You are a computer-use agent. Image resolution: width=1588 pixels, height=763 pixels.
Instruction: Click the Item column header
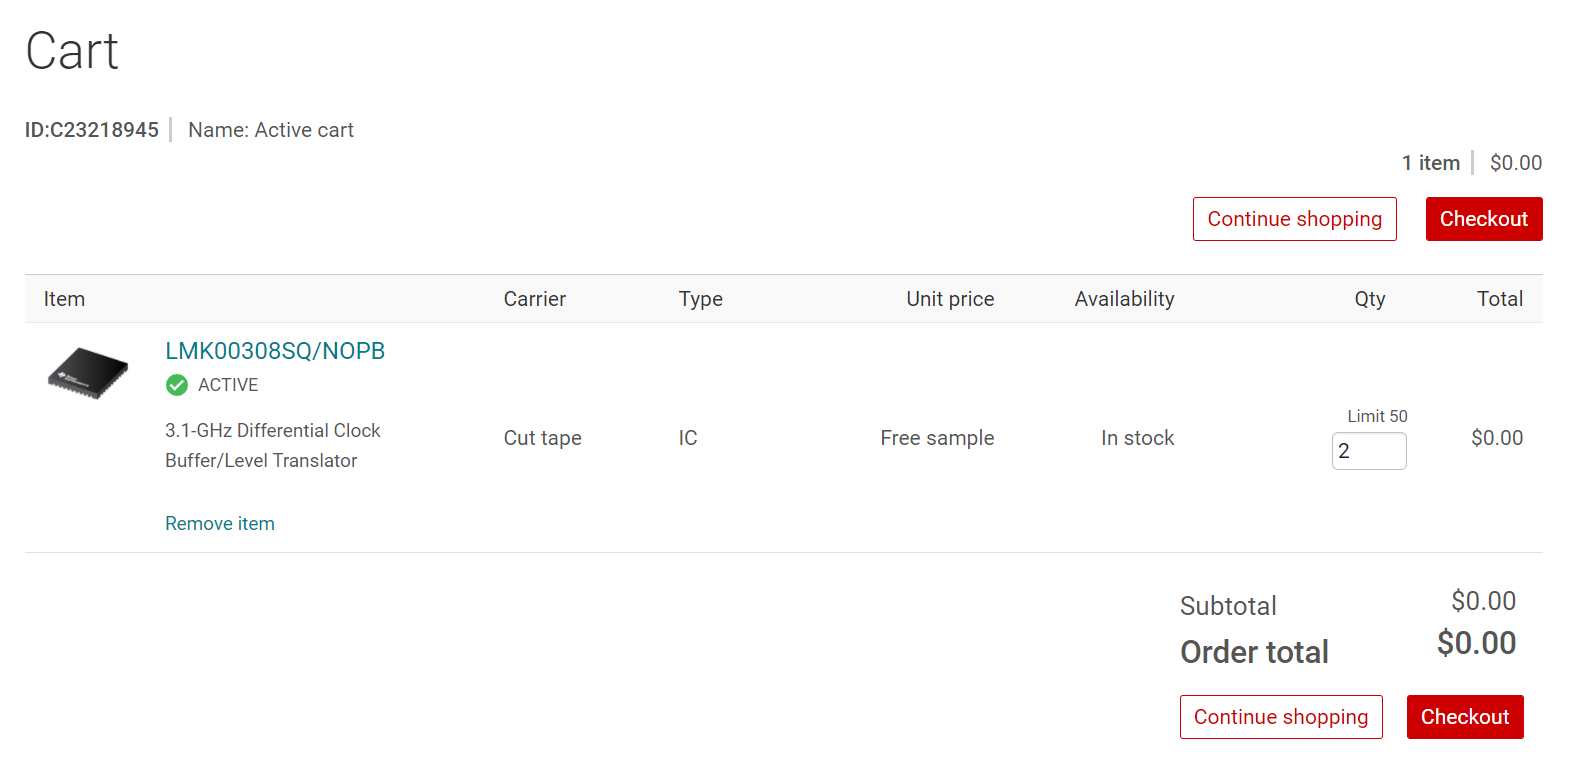click(64, 299)
